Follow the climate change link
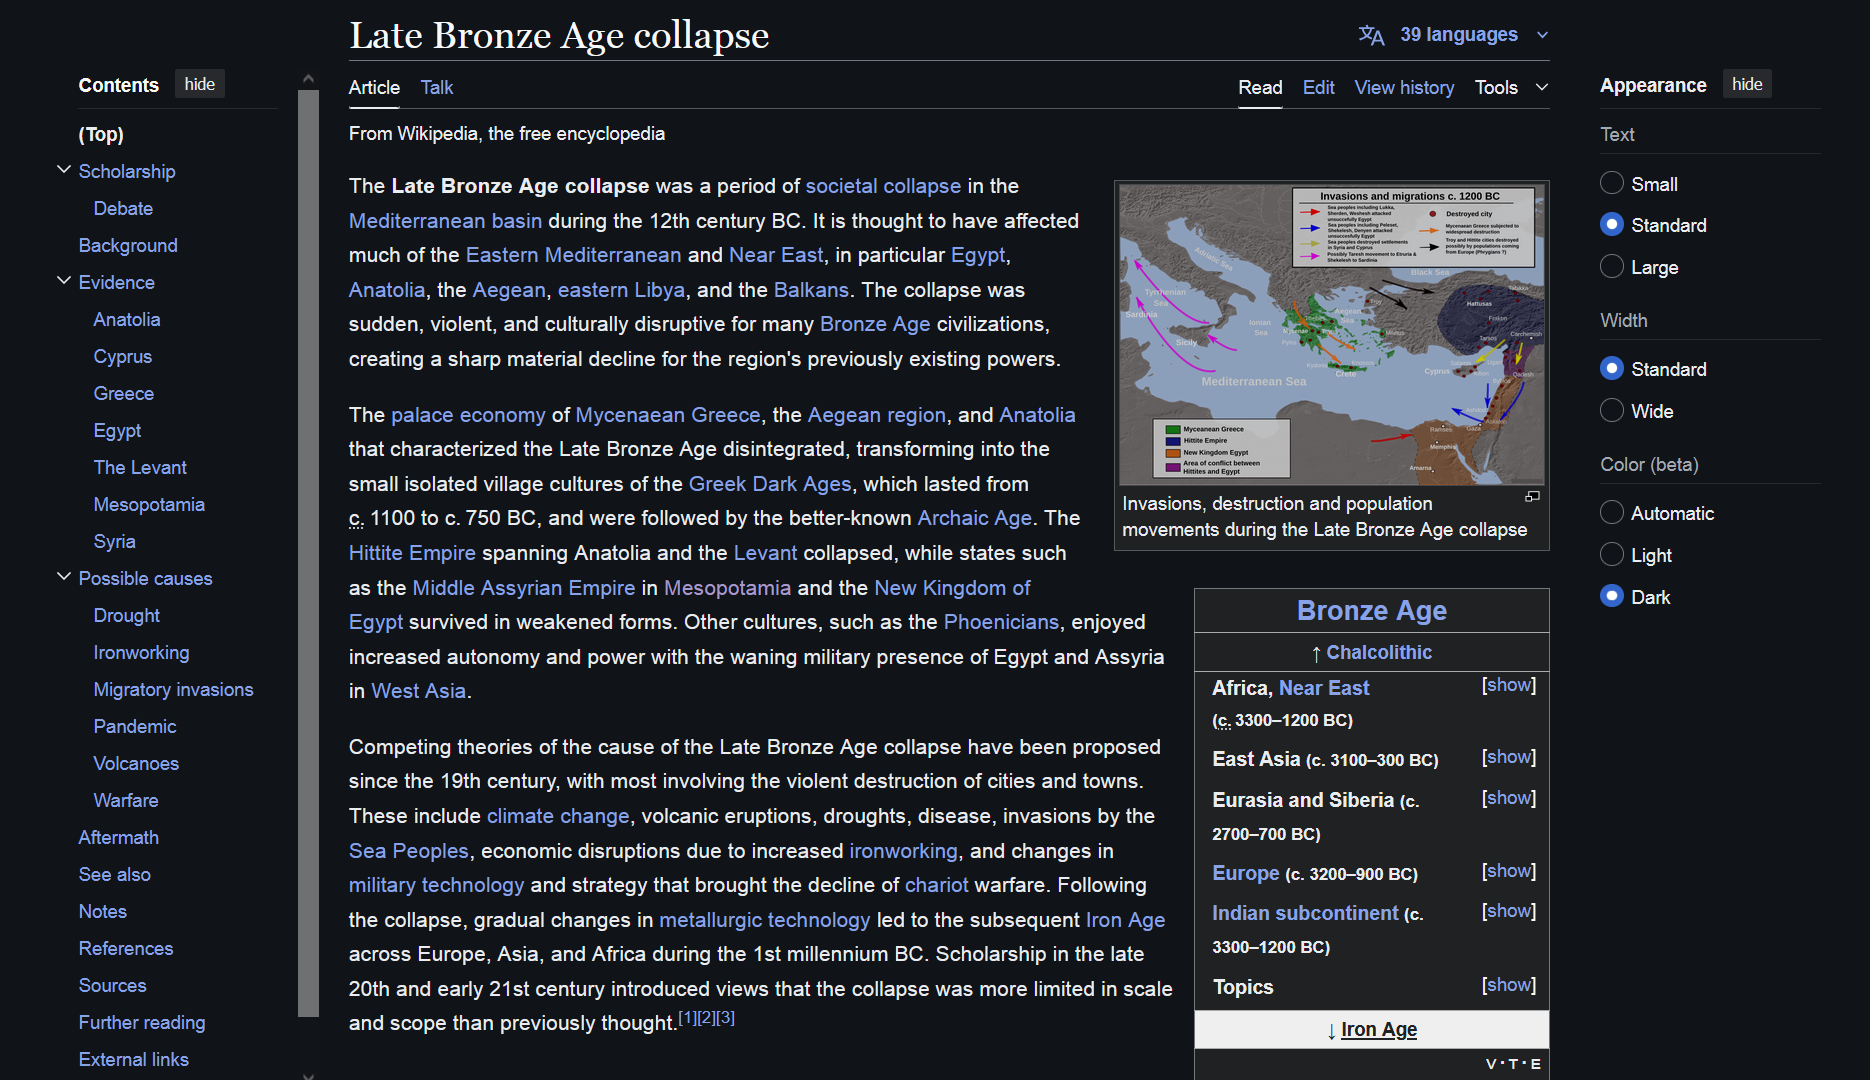 (558, 816)
